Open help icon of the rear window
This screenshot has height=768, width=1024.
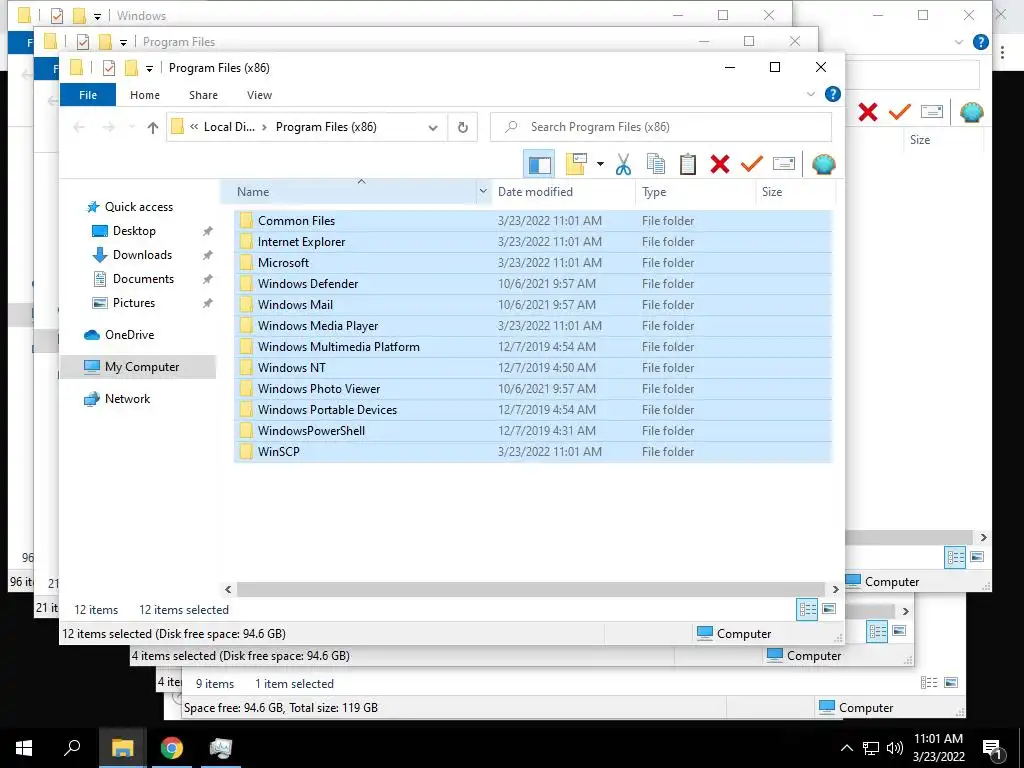coord(980,42)
